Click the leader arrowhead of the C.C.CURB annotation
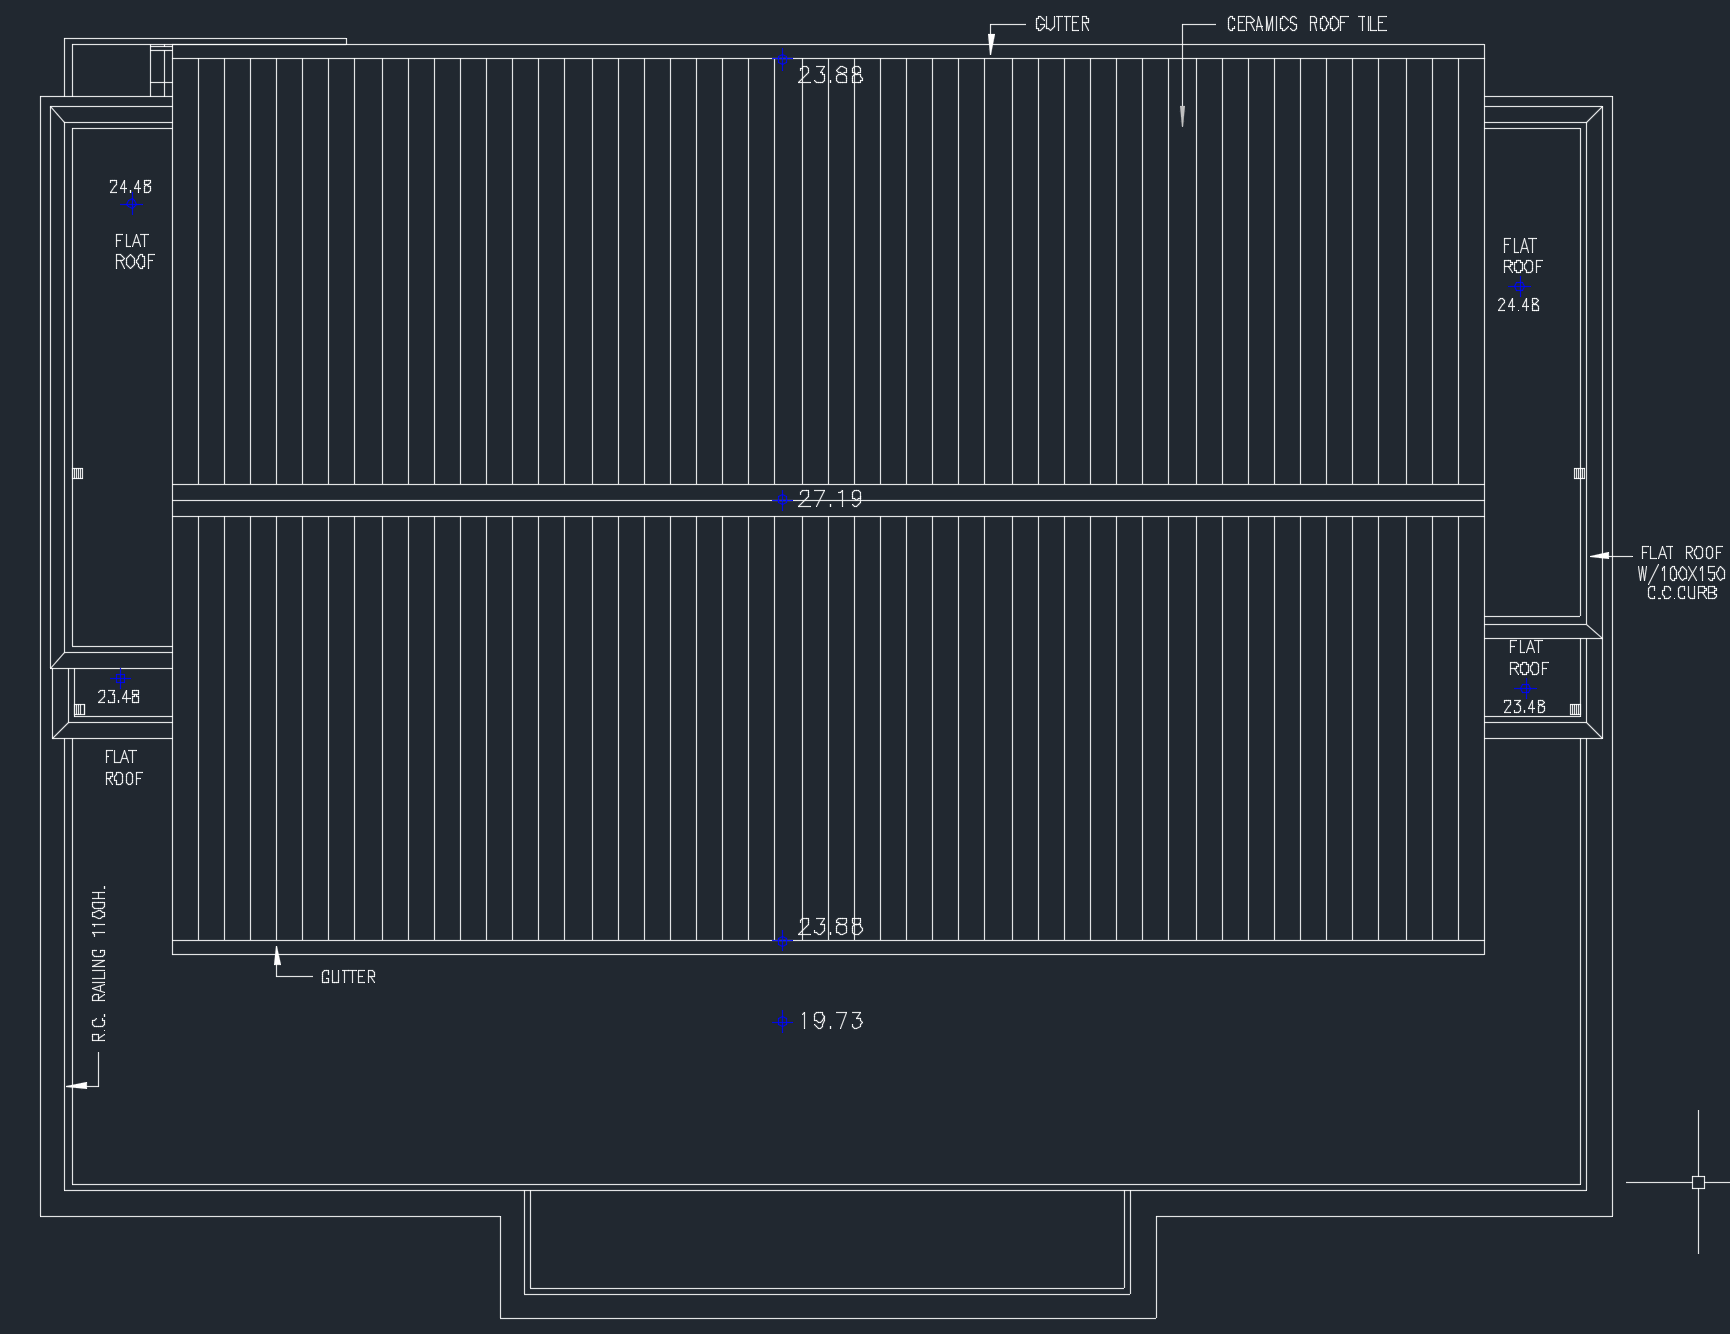 coord(1600,555)
